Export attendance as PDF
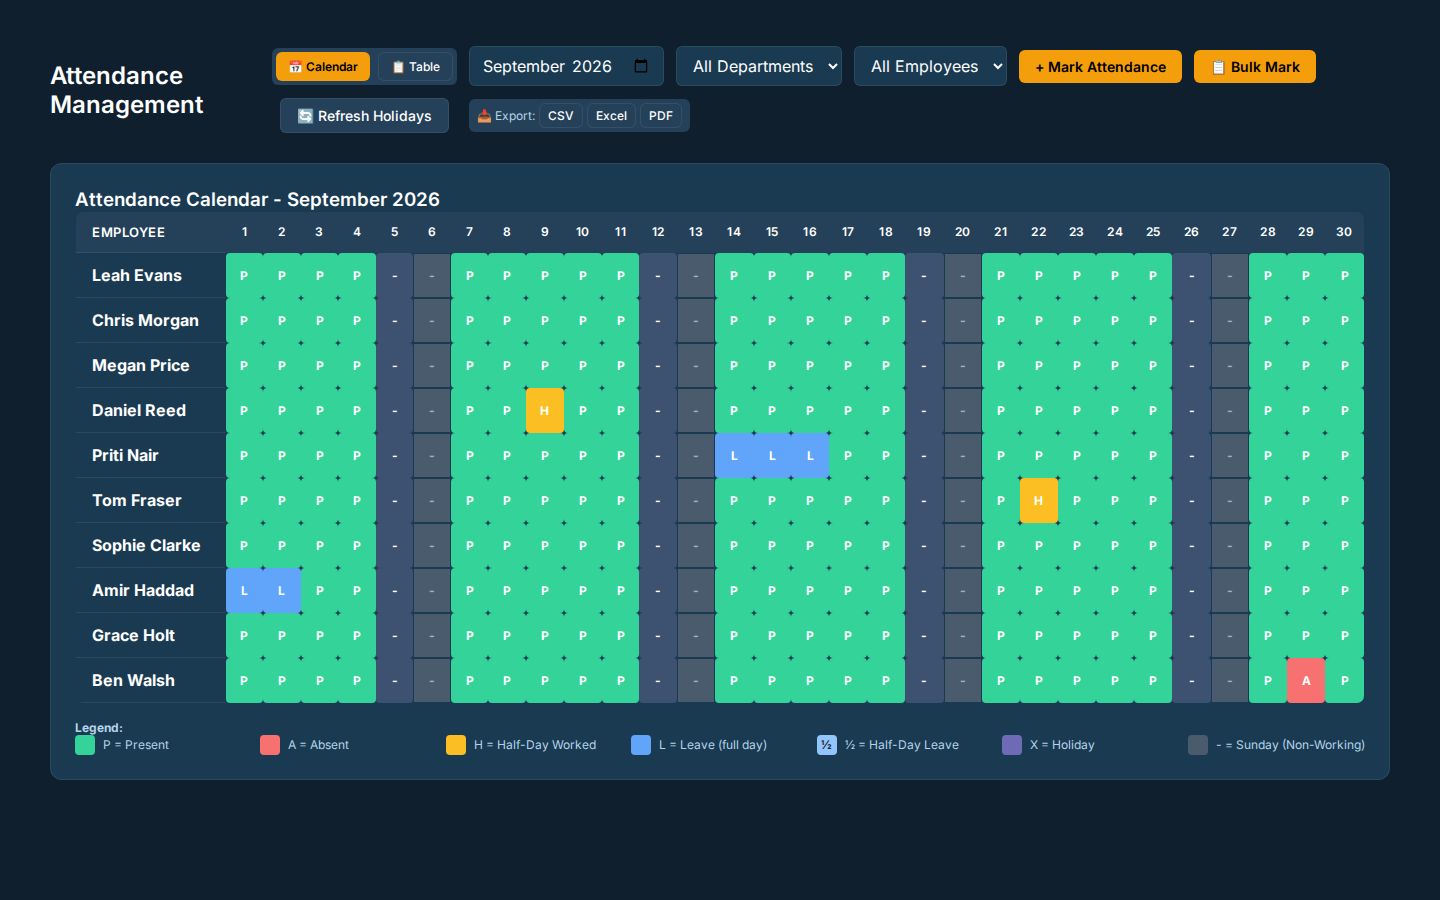The image size is (1440, 900). [x=661, y=116]
